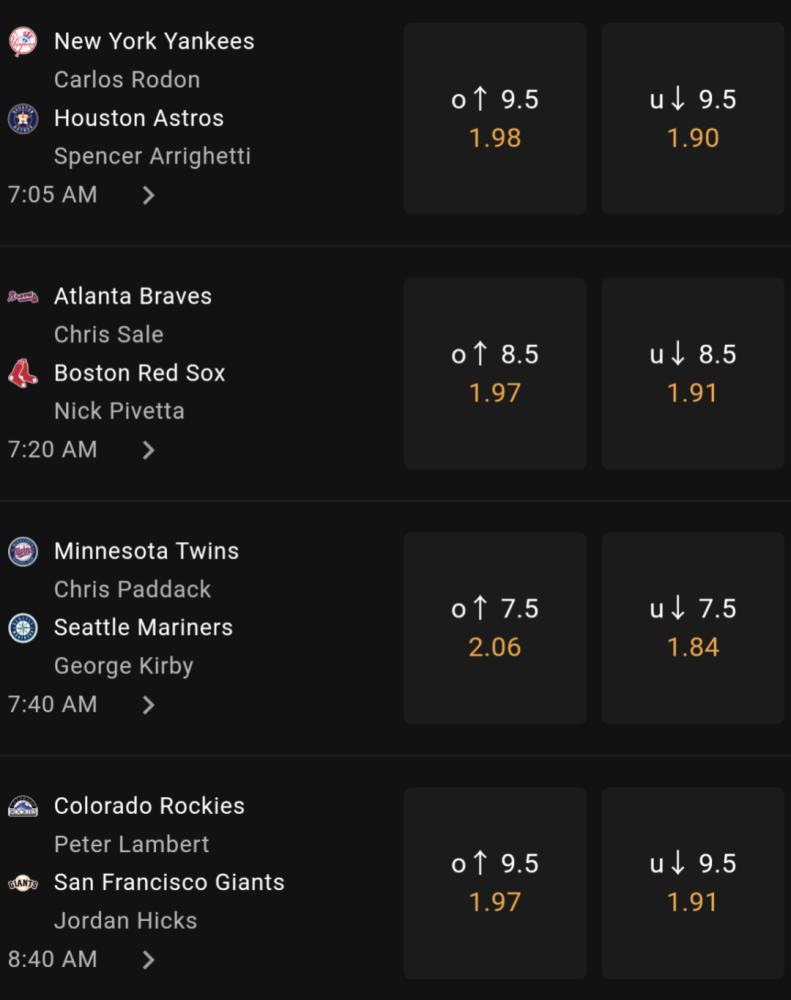Click the Minnesota Twins team logo
Viewport: 791px width, 1000px height.
(22, 551)
